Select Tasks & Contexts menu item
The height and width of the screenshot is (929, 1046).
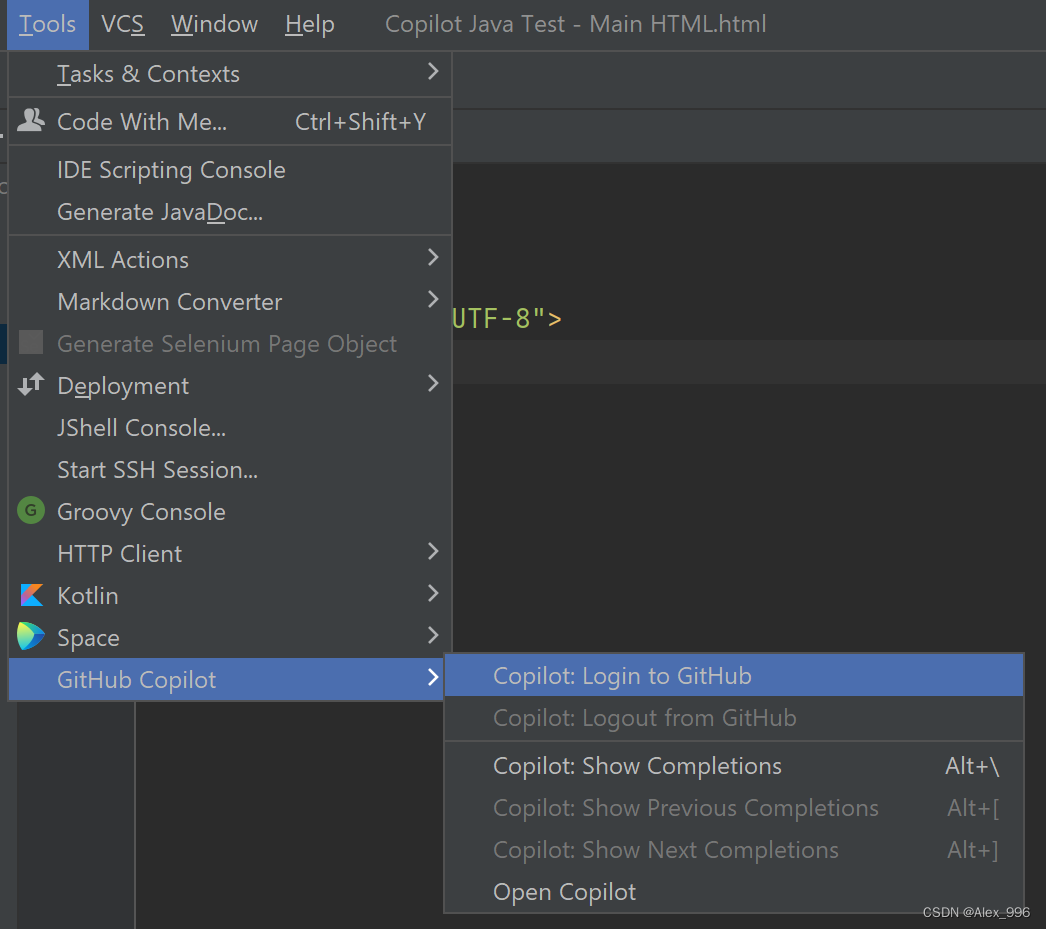click(230, 74)
